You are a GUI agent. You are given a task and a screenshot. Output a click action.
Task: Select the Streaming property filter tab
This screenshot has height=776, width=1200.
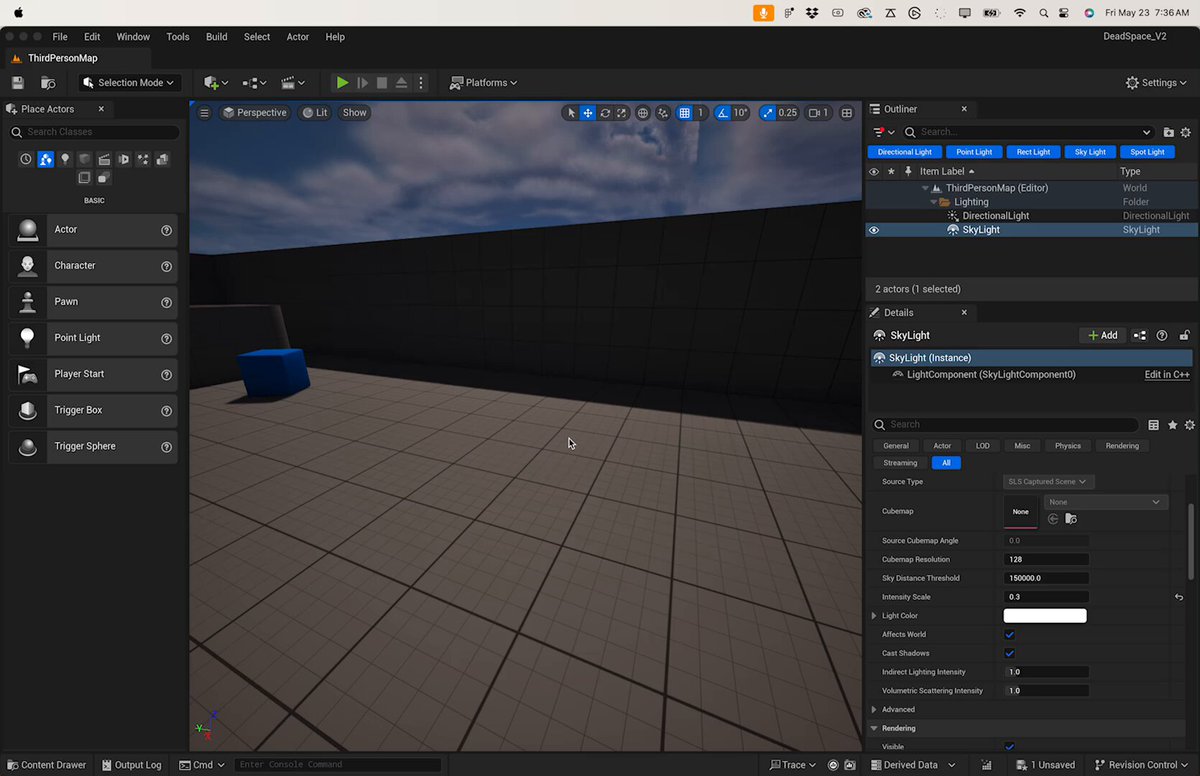click(x=900, y=463)
